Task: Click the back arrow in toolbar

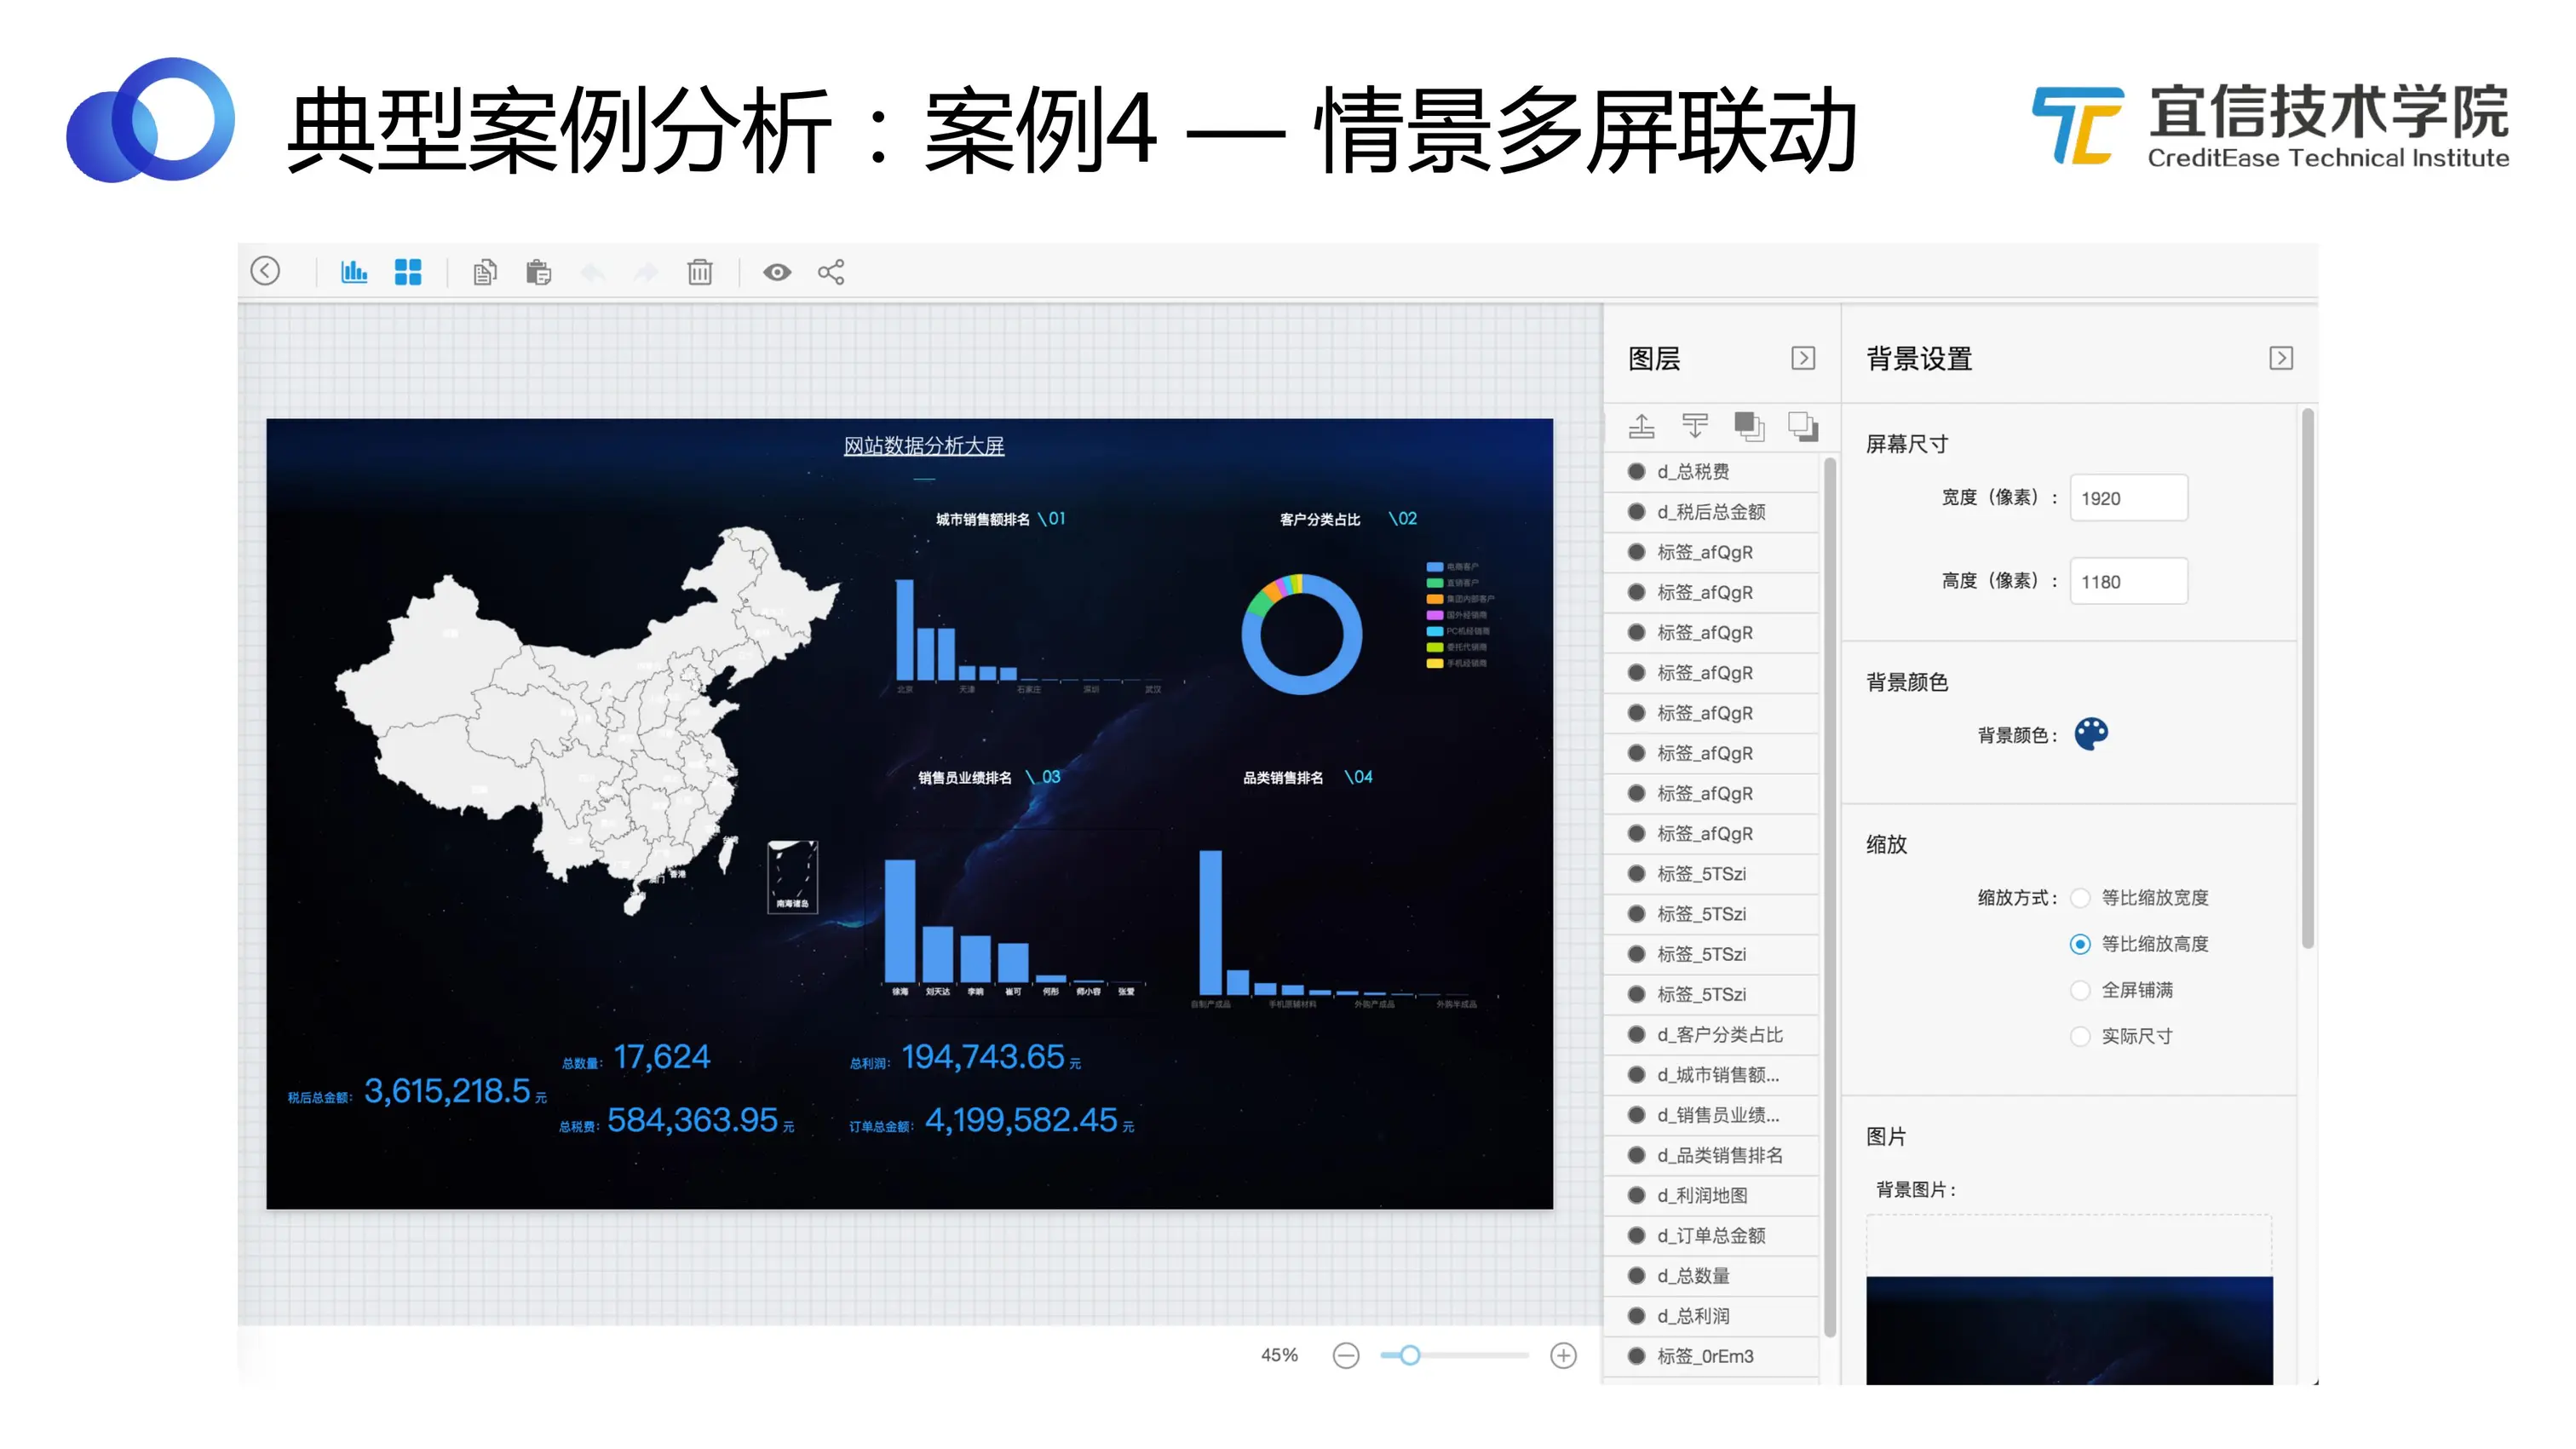Action: point(265,271)
